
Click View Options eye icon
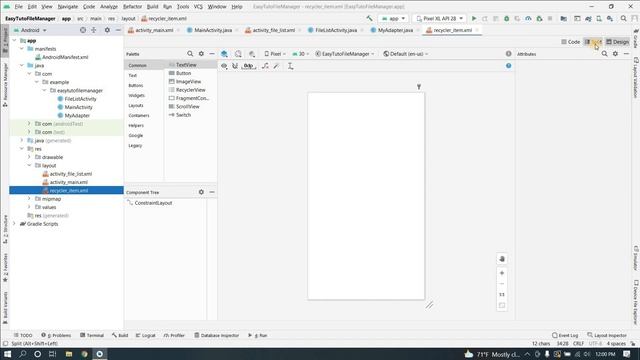point(224,66)
